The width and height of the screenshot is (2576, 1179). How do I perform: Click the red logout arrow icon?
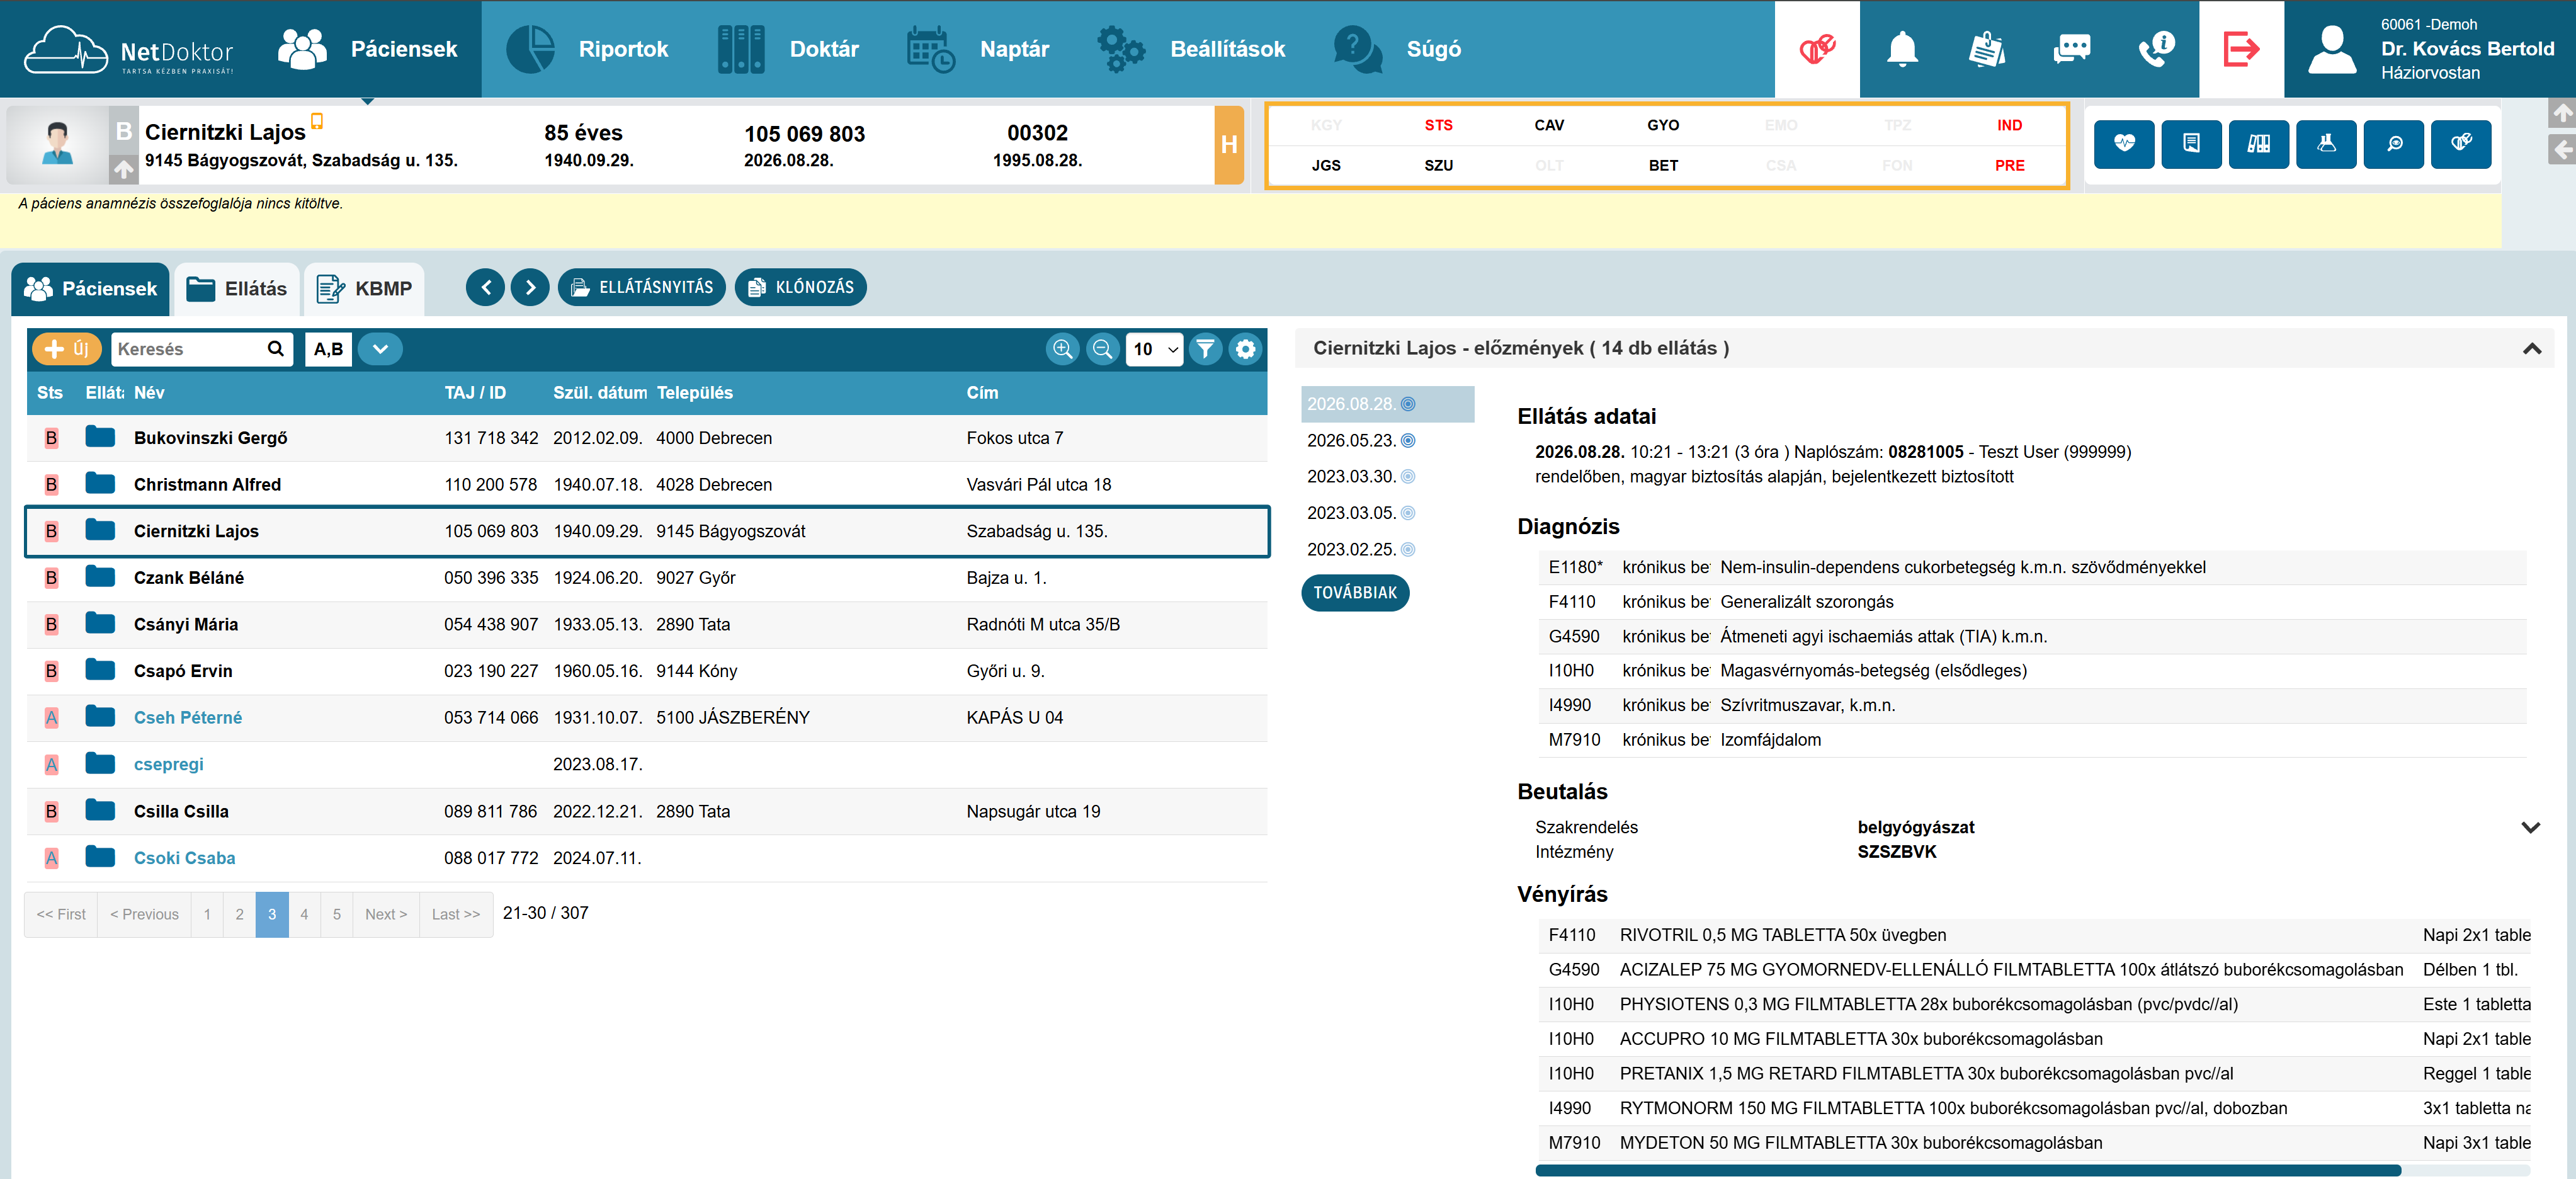[2241, 49]
